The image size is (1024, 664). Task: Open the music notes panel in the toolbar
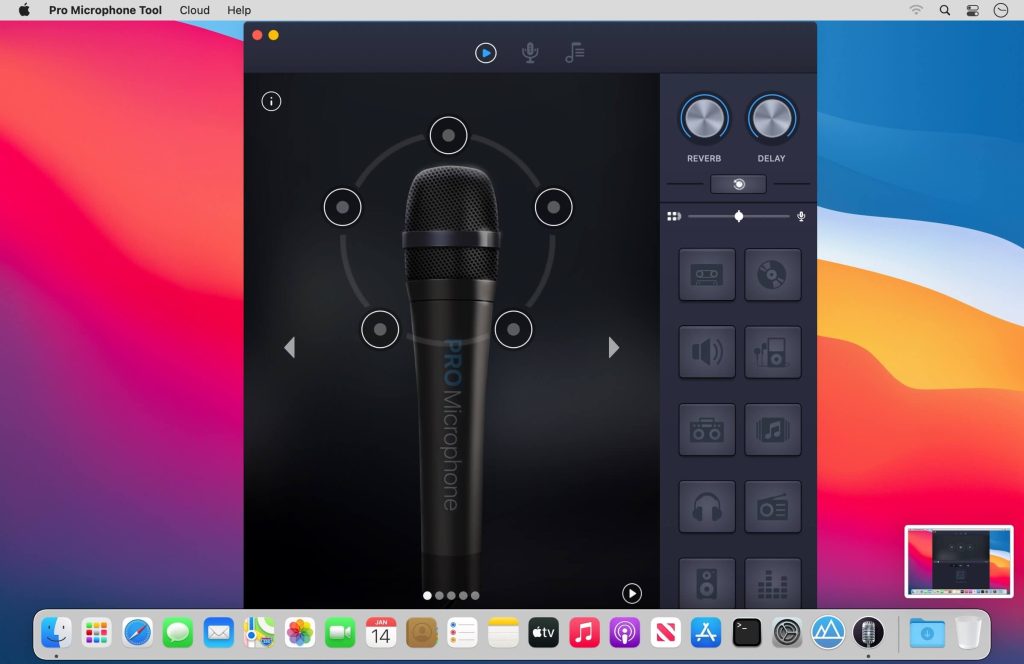click(x=574, y=53)
